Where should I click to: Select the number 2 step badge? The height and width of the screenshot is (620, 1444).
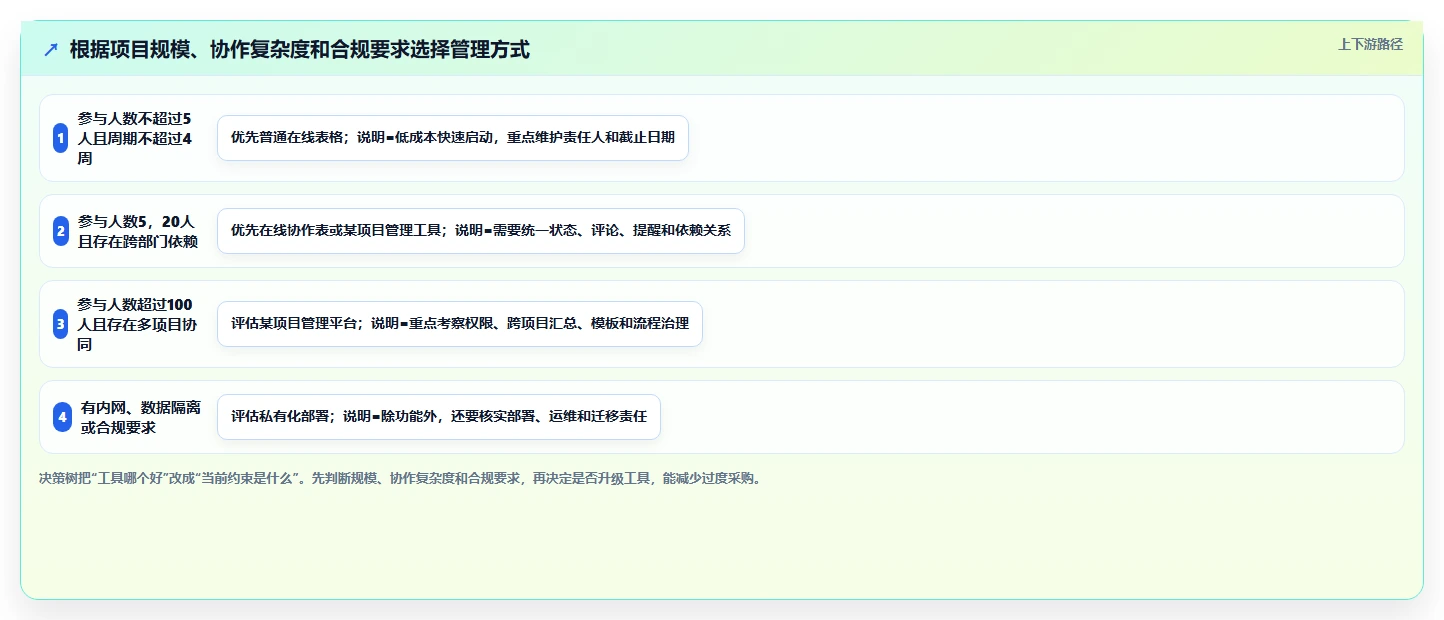point(61,231)
